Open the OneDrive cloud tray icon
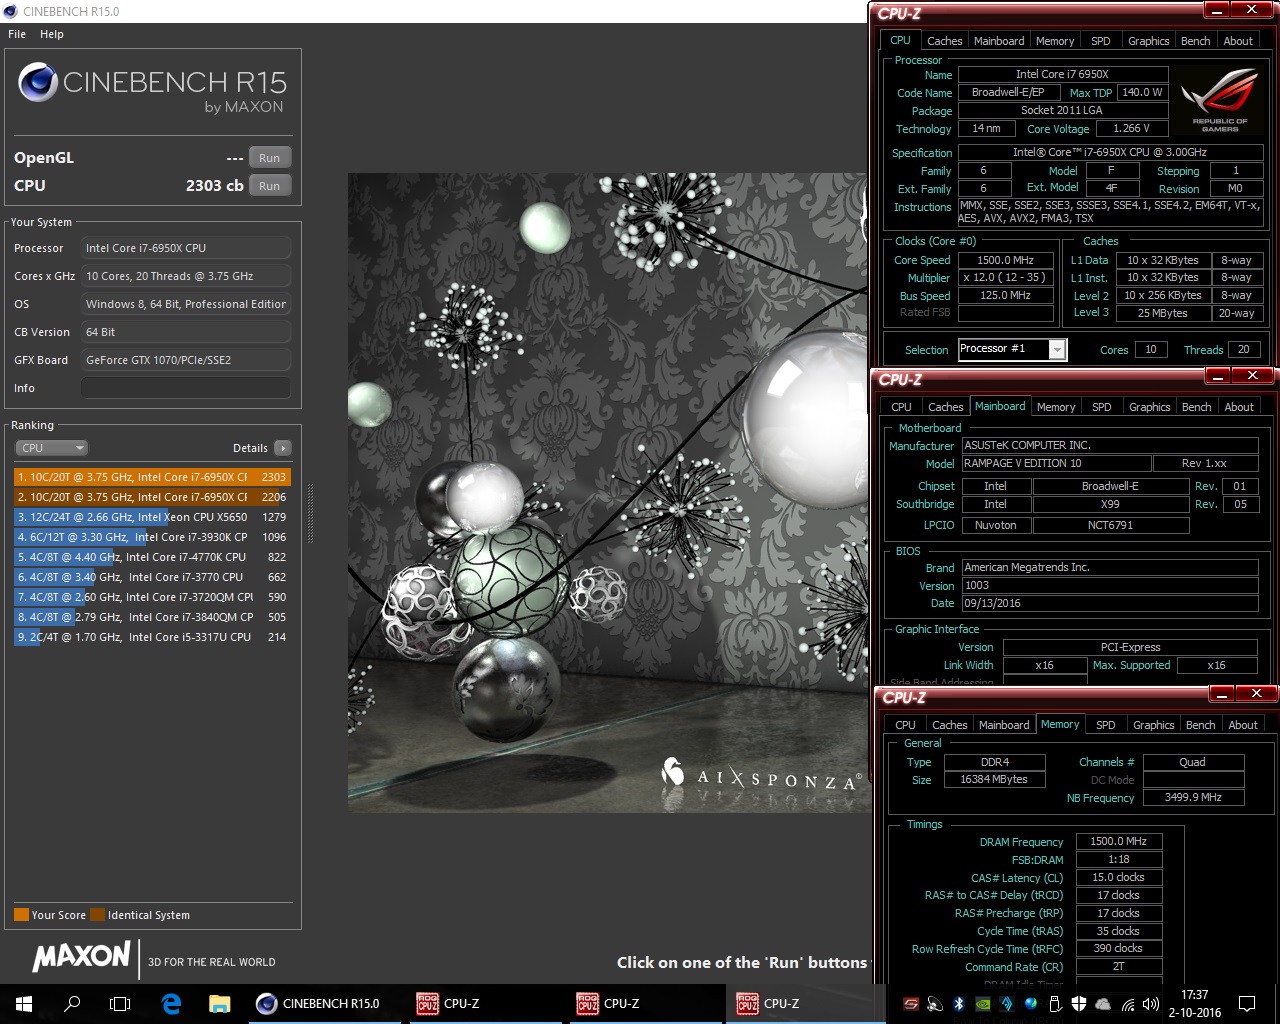 (x=1103, y=1004)
